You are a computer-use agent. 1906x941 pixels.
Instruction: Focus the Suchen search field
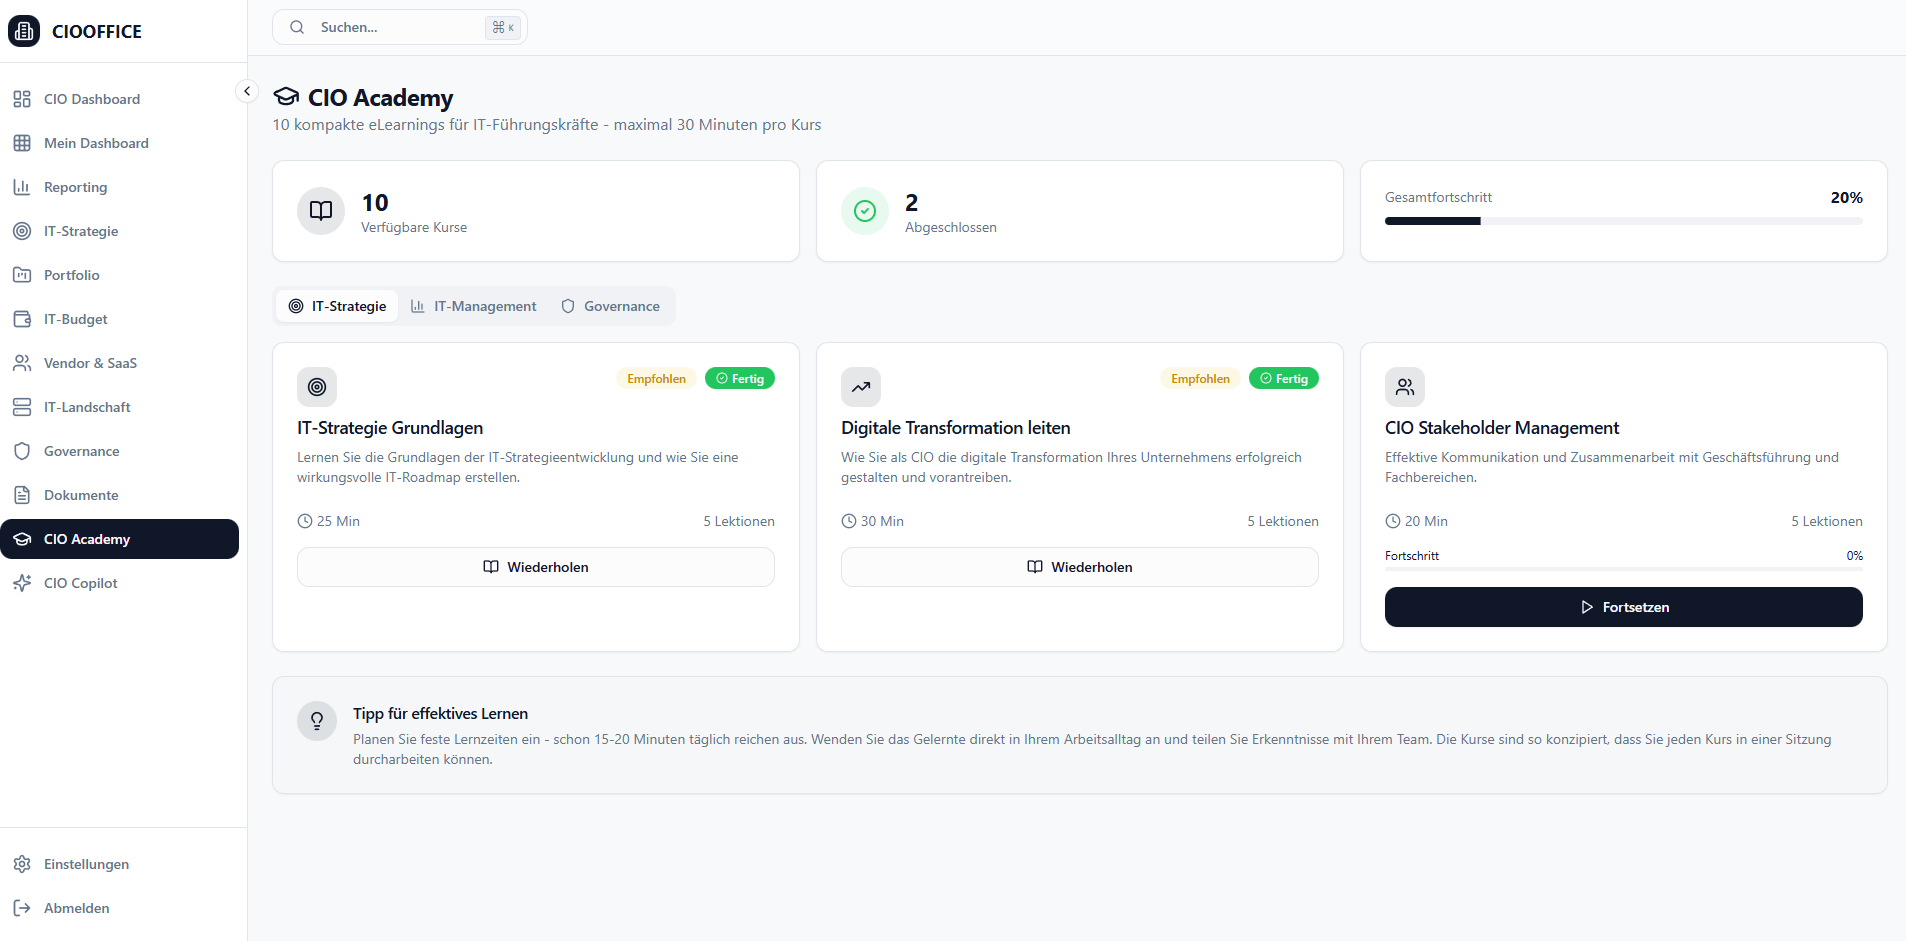400,27
